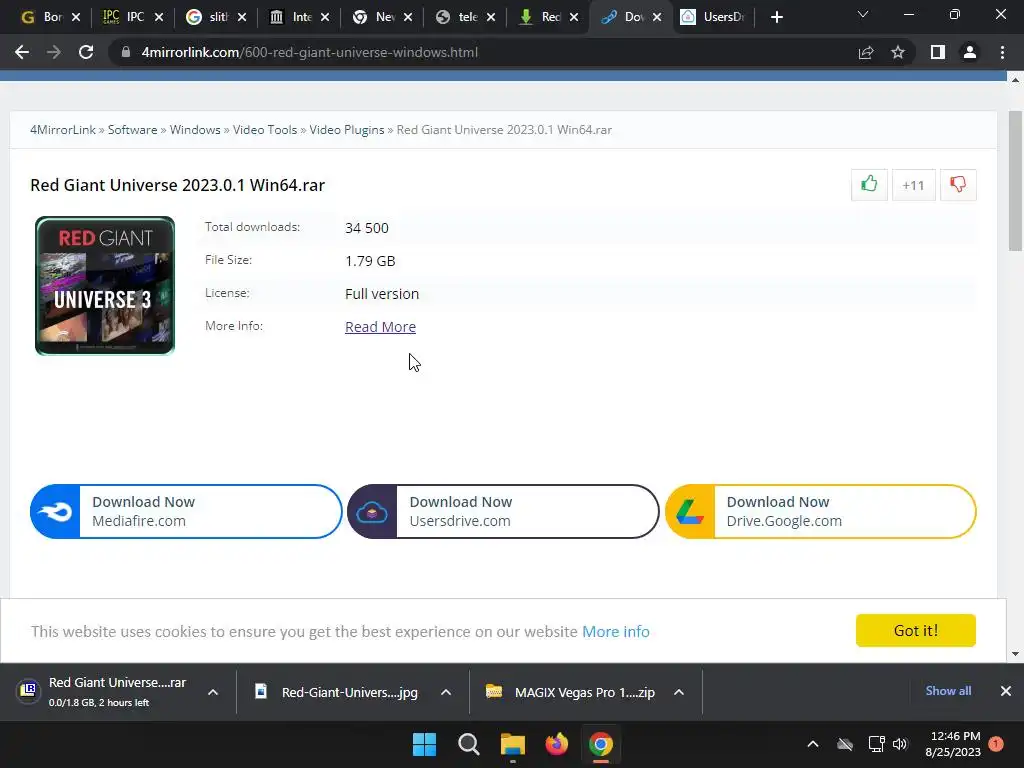Image resolution: width=1024 pixels, height=768 pixels.
Task: Click Show all downloads
Action: [948, 691]
